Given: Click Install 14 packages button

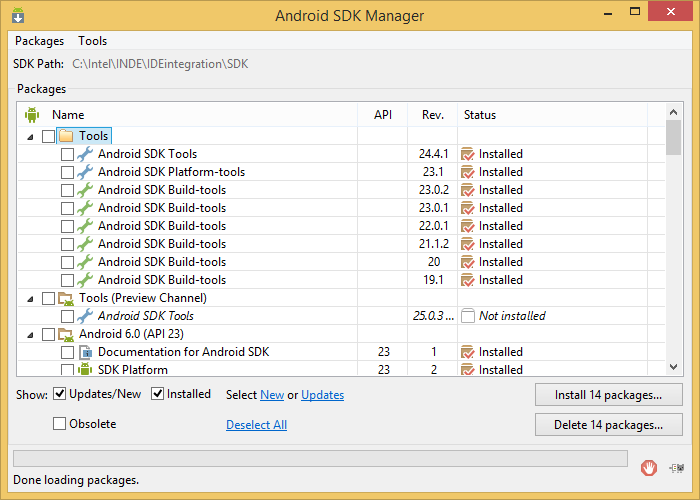Looking at the screenshot, I should click(609, 394).
